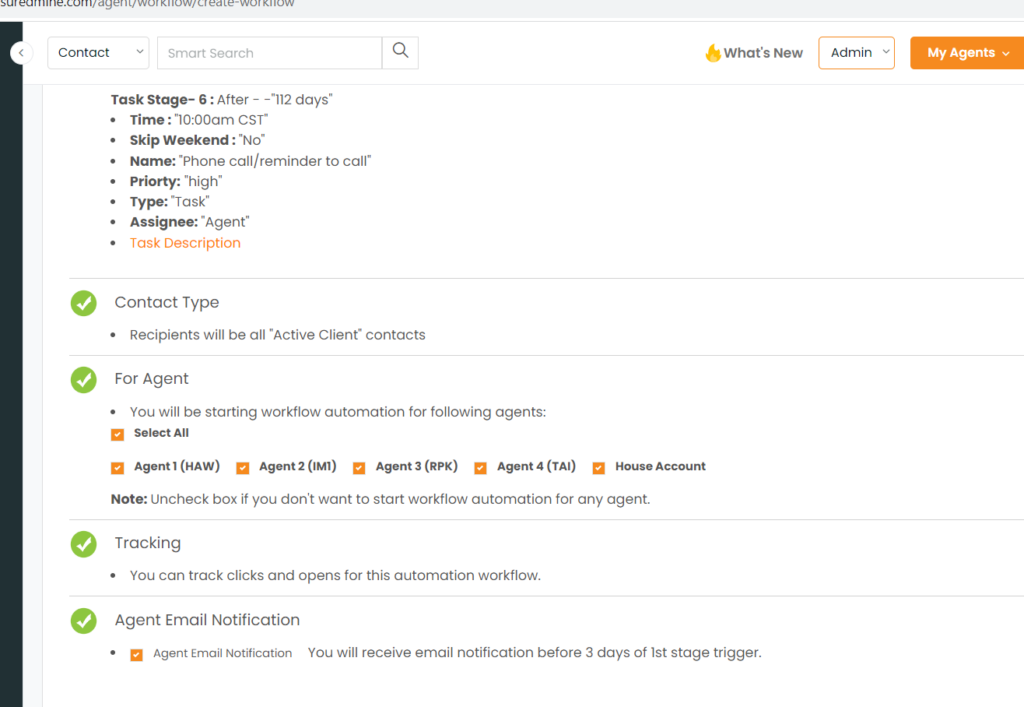Click the green checkmark beside Contact Type
The image size is (1024, 707).
[83, 303]
